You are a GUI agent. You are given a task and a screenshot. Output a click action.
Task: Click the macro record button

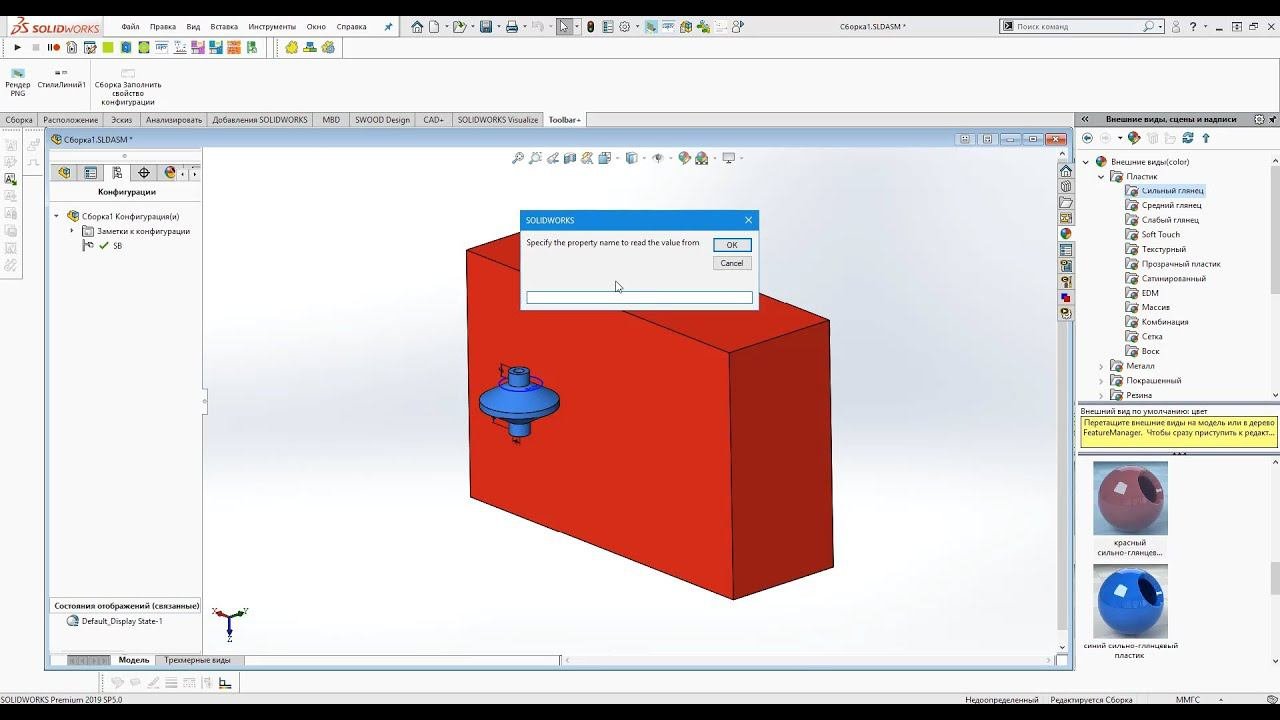click(53, 47)
